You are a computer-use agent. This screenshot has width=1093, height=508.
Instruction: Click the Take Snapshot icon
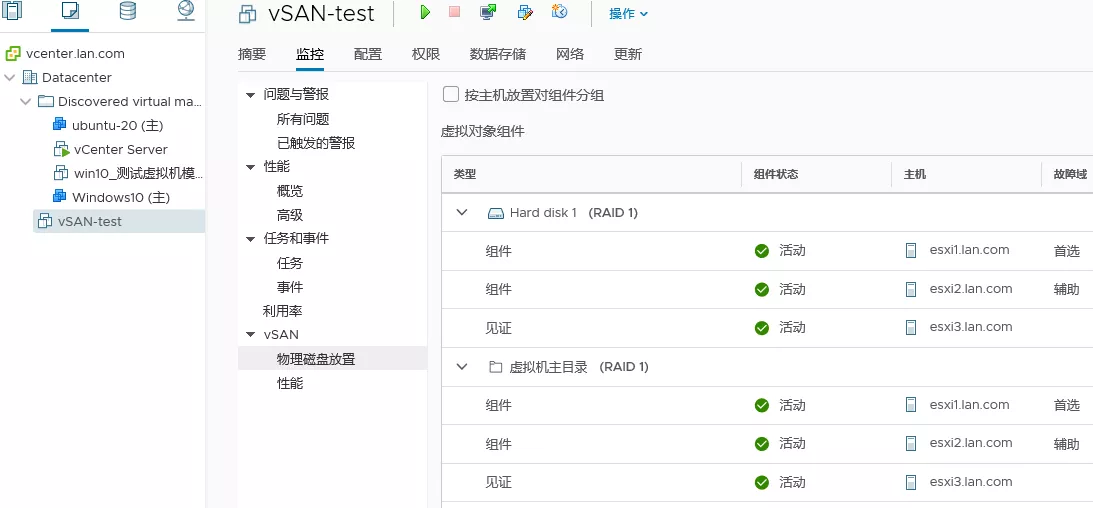[559, 13]
